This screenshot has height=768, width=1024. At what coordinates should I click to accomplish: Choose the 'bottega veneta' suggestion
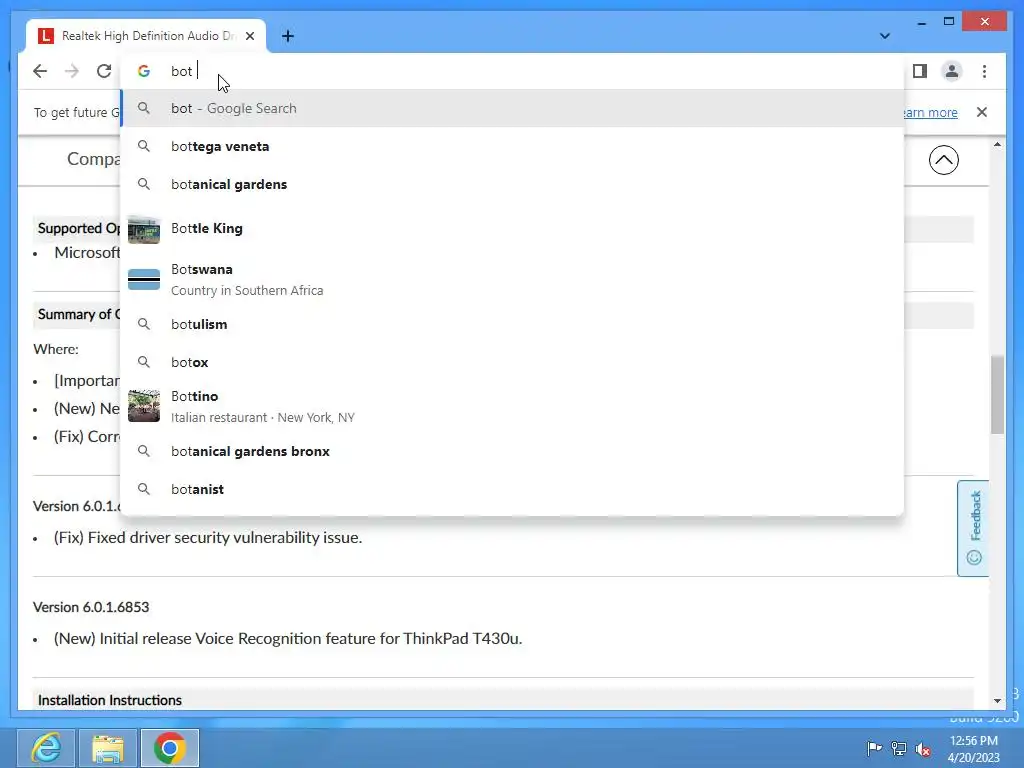click(x=512, y=146)
